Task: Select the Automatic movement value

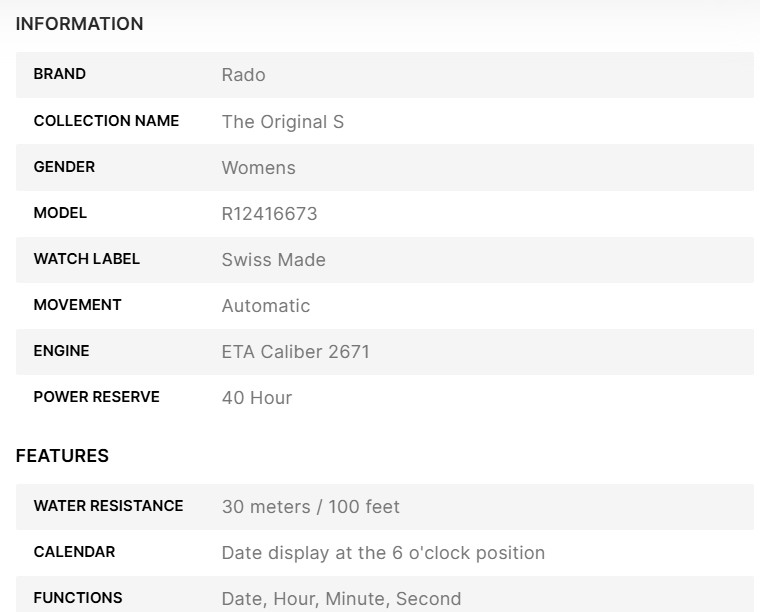Action: [265, 306]
